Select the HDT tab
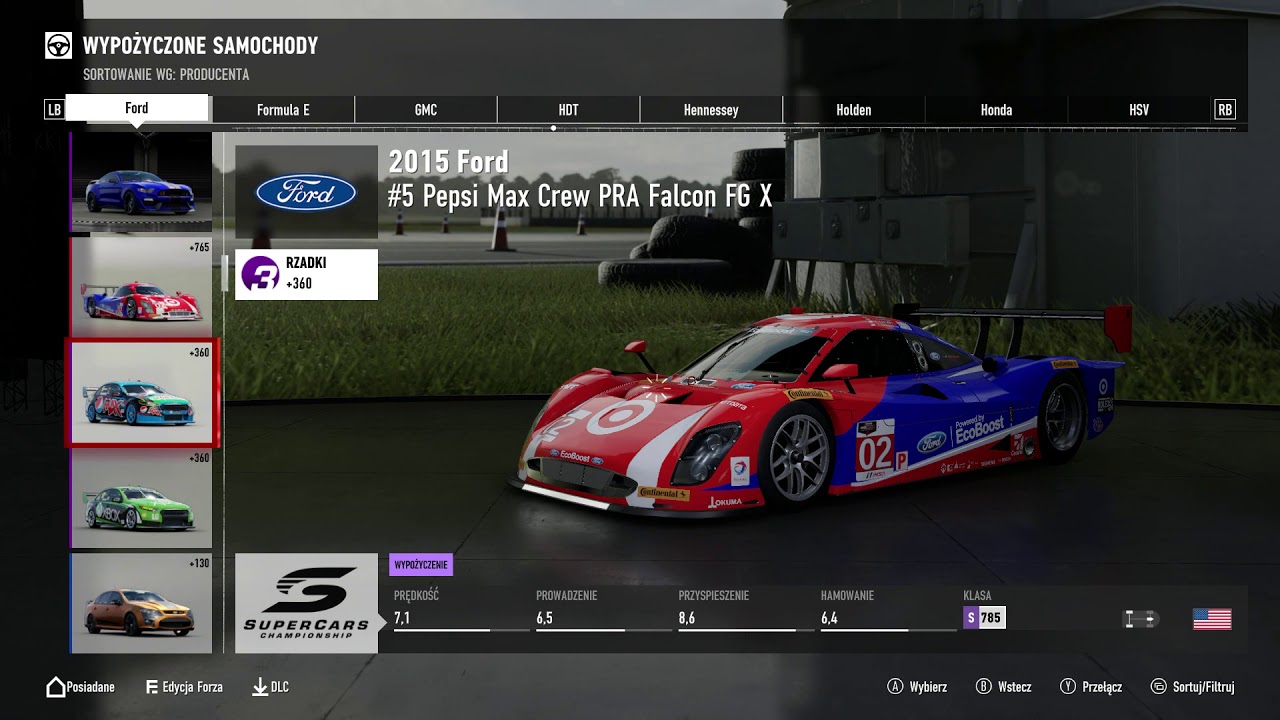This screenshot has height=720, width=1280. 568,110
